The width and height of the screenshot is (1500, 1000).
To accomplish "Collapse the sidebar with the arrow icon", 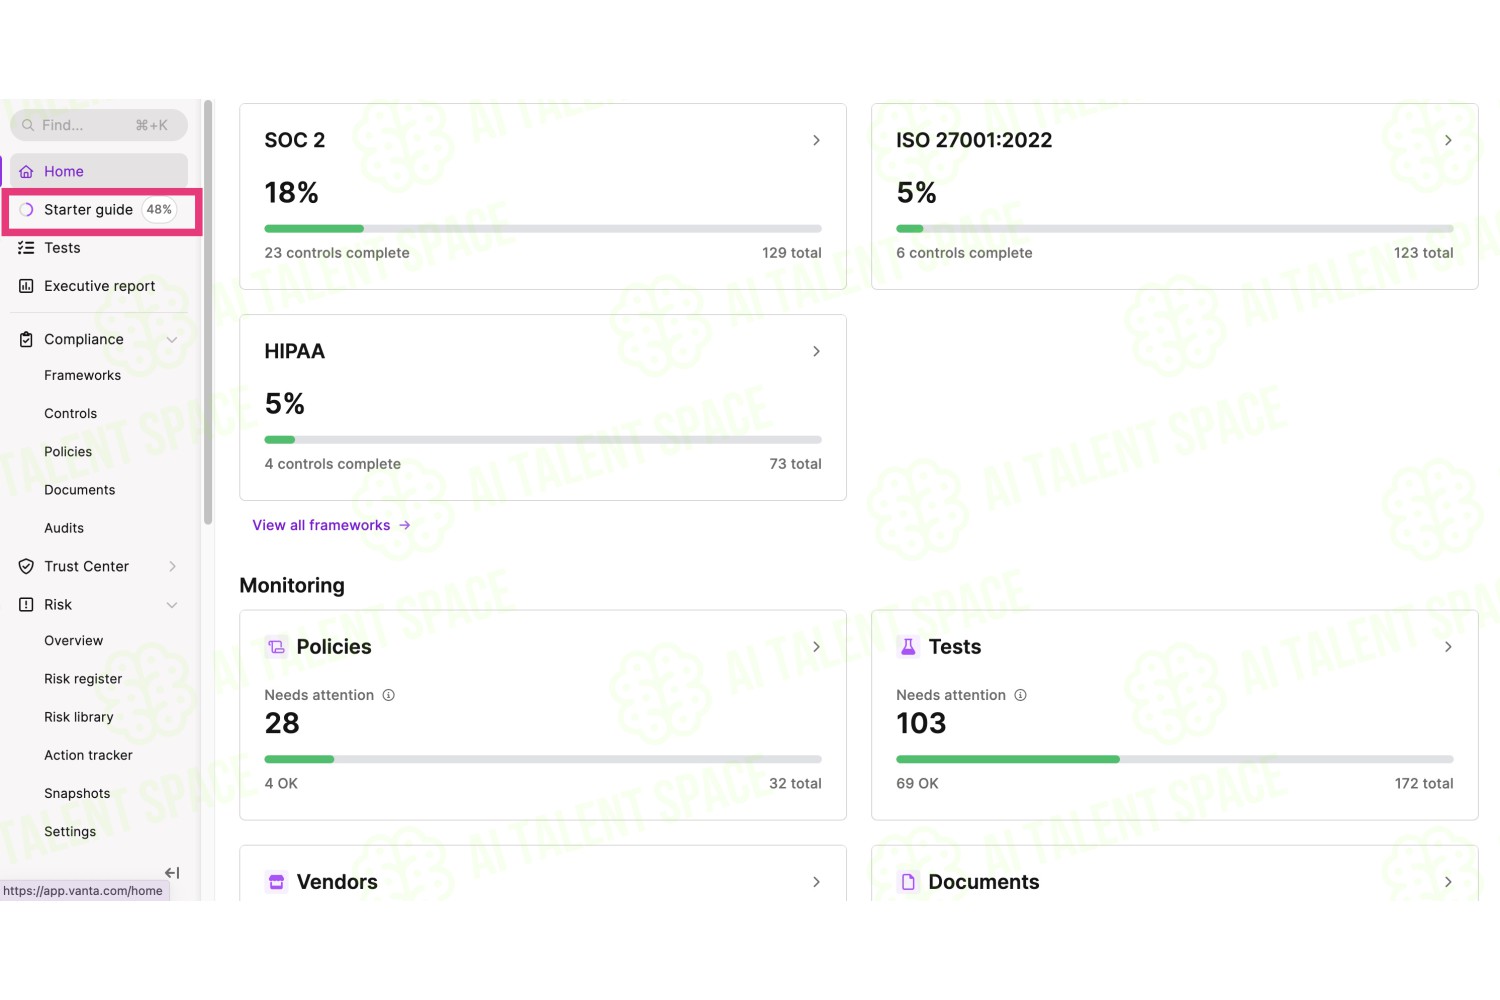I will coord(172,873).
